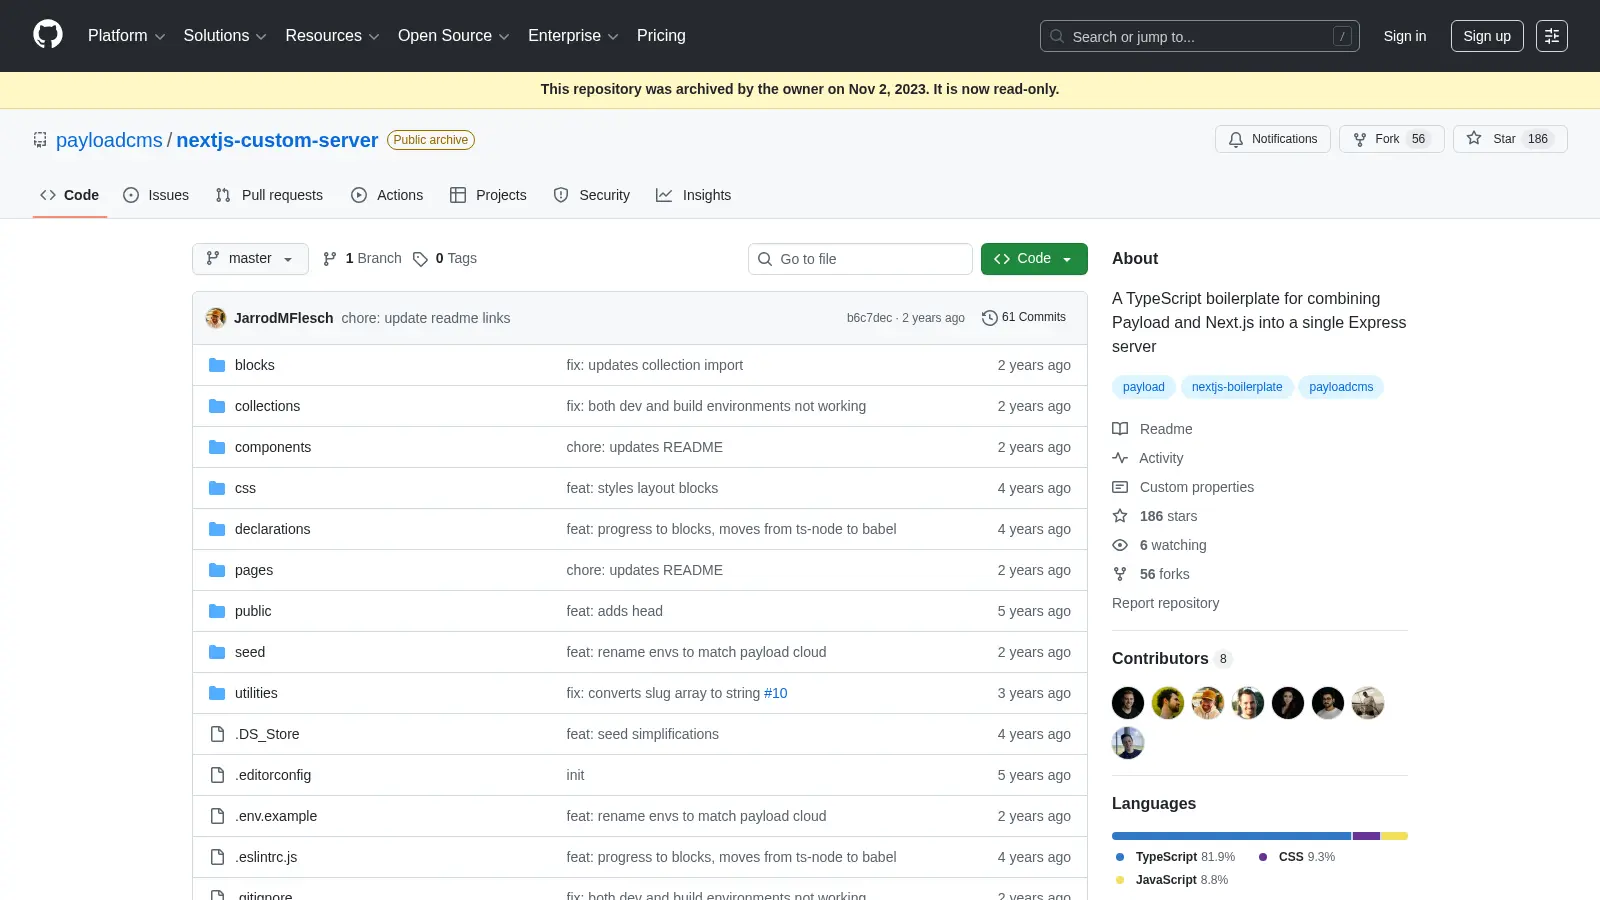Viewport: 1600px width, 900px height.
Task: Click the payloadcms topic tag
Action: [x=1341, y=387]
